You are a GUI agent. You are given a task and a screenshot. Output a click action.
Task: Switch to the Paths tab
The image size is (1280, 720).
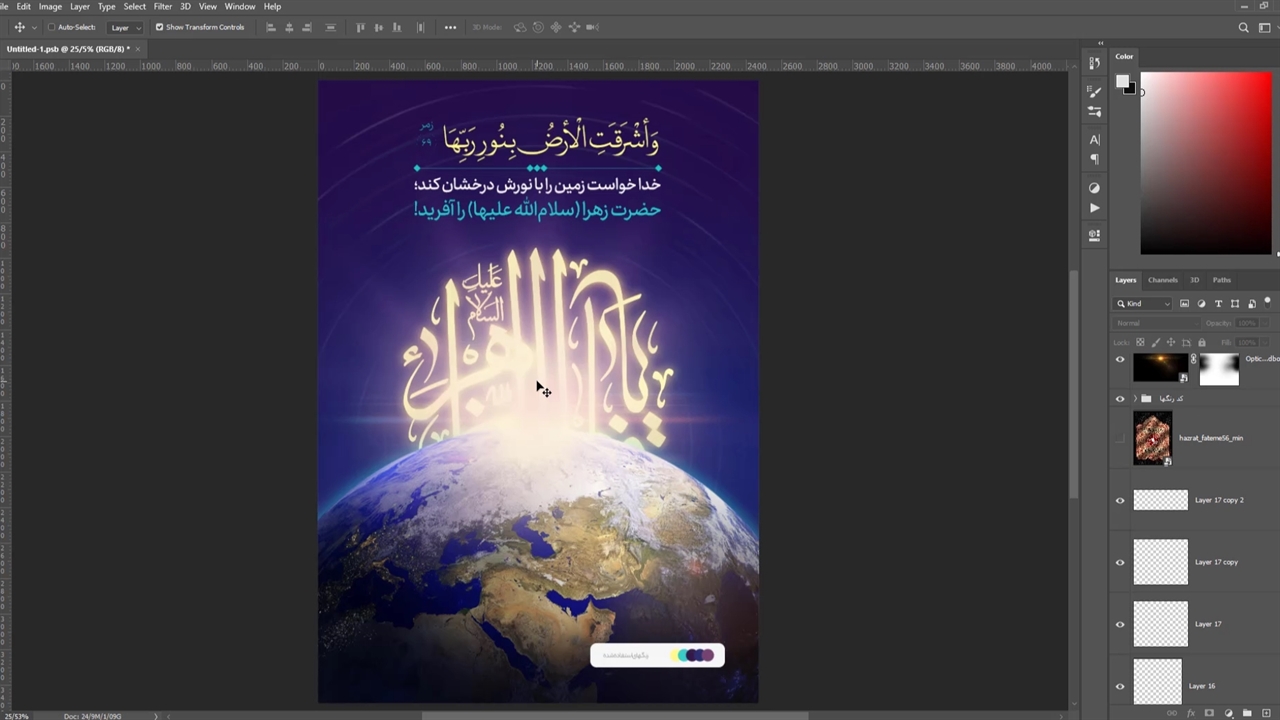1221,280
